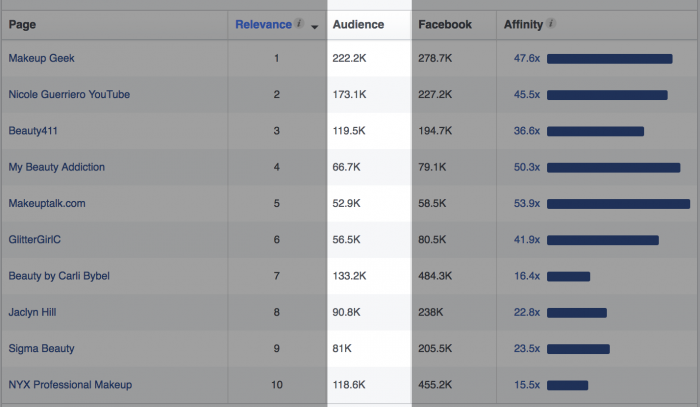700x407 pixels.
Task: Open Nicole Guerriero YouTube page link
Action: [x=69, y=95]
